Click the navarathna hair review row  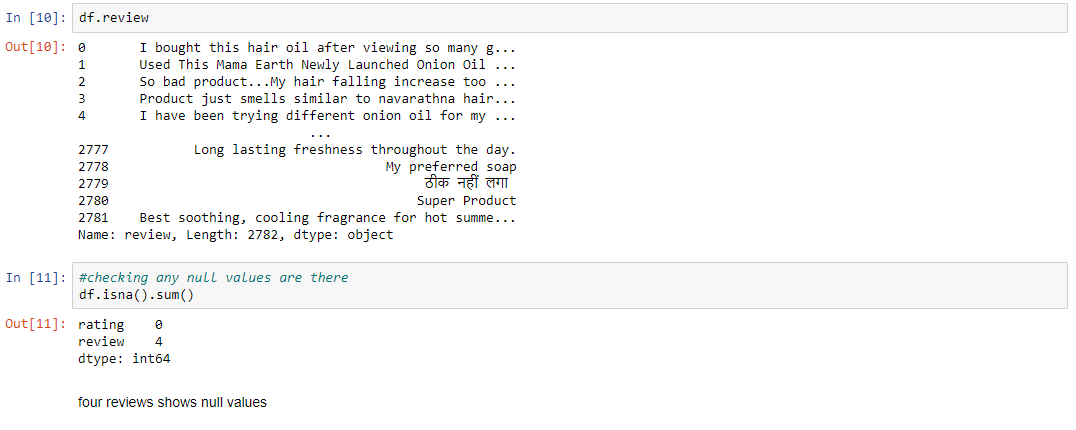tap(297, 99)
